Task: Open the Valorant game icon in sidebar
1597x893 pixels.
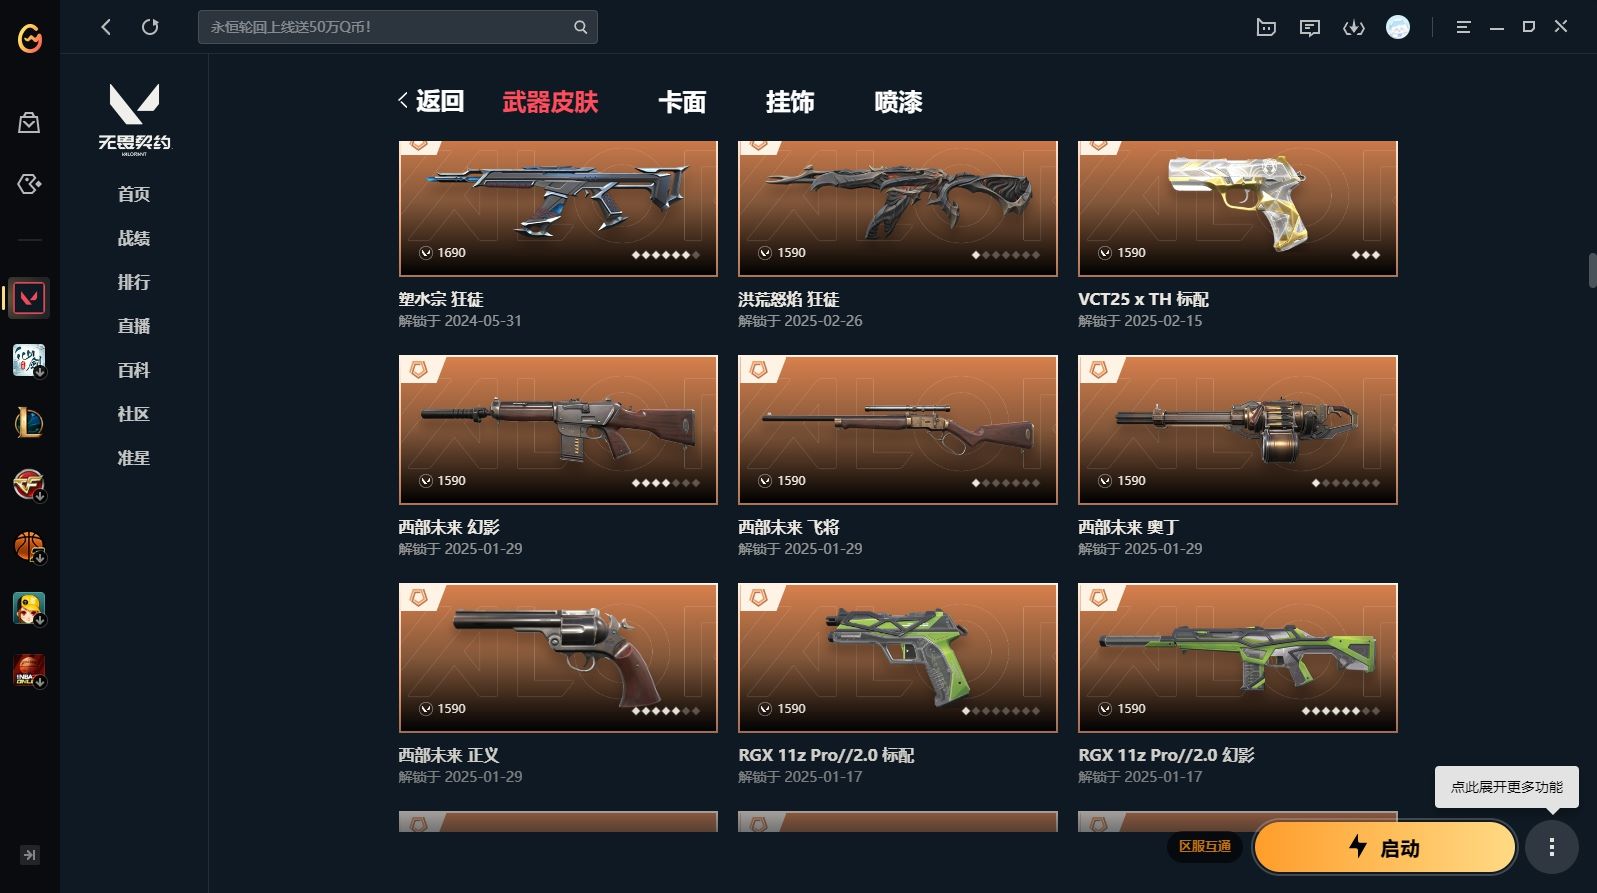Action: tap(29, 298)
